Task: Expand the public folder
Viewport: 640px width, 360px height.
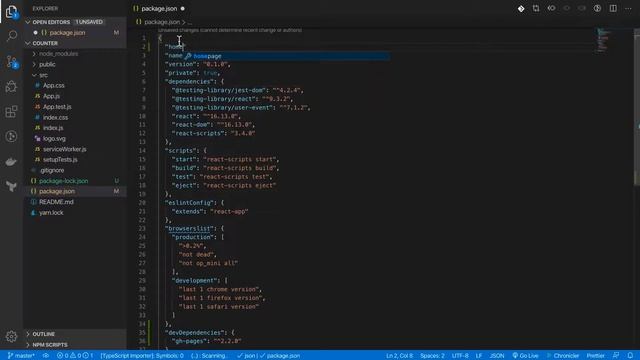Action: [x=47, y=64]
